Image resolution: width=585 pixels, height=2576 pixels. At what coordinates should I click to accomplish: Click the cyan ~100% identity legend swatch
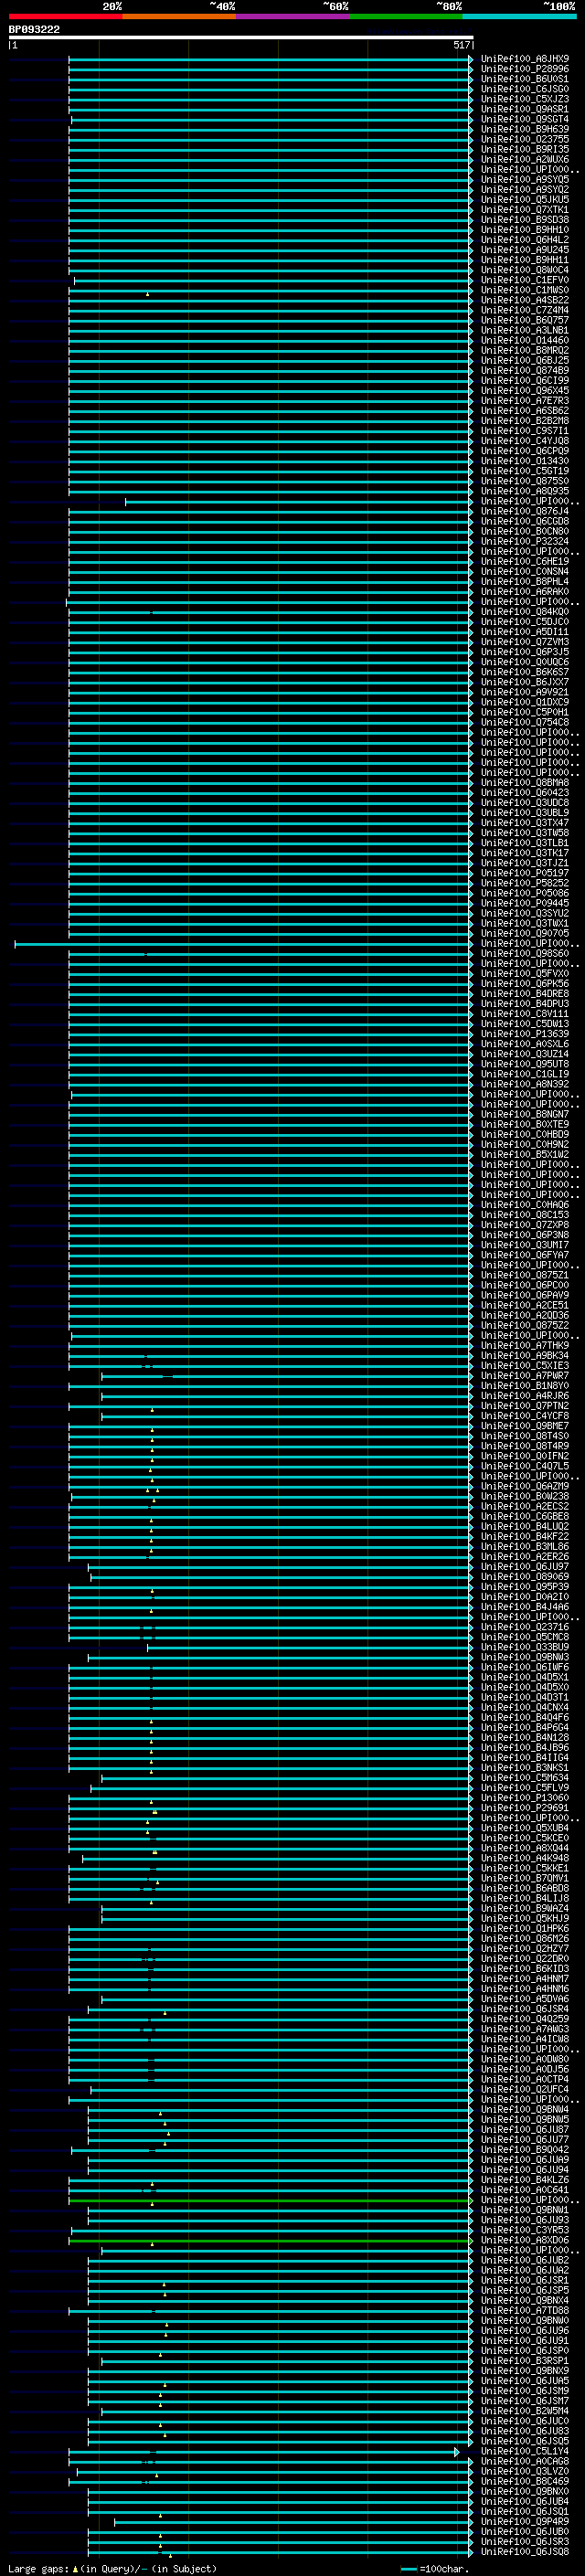pyautogui.click(x=519, y=16)
